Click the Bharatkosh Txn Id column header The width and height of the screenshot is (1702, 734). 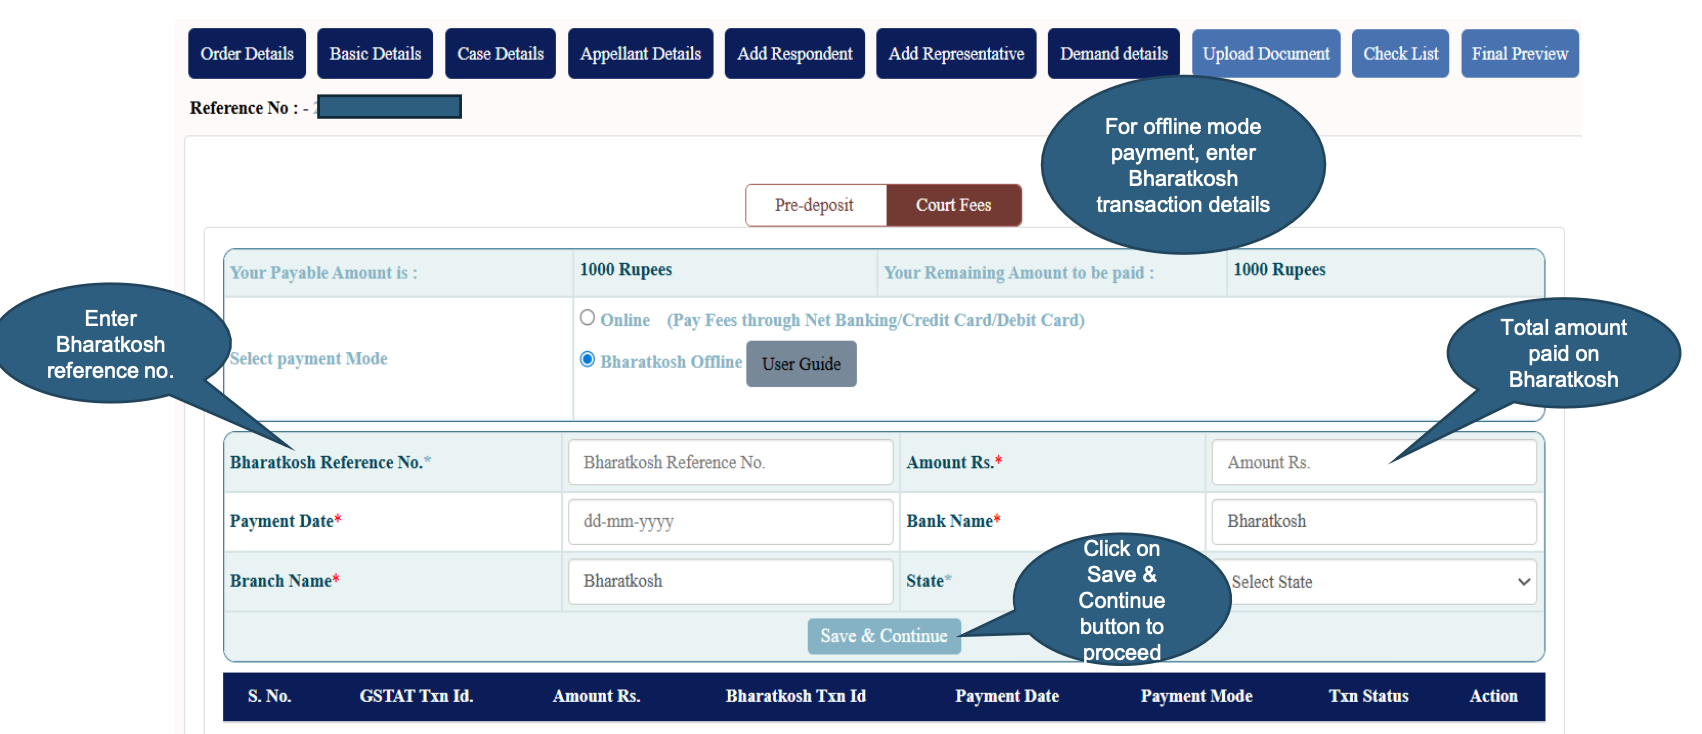[796, 696]
